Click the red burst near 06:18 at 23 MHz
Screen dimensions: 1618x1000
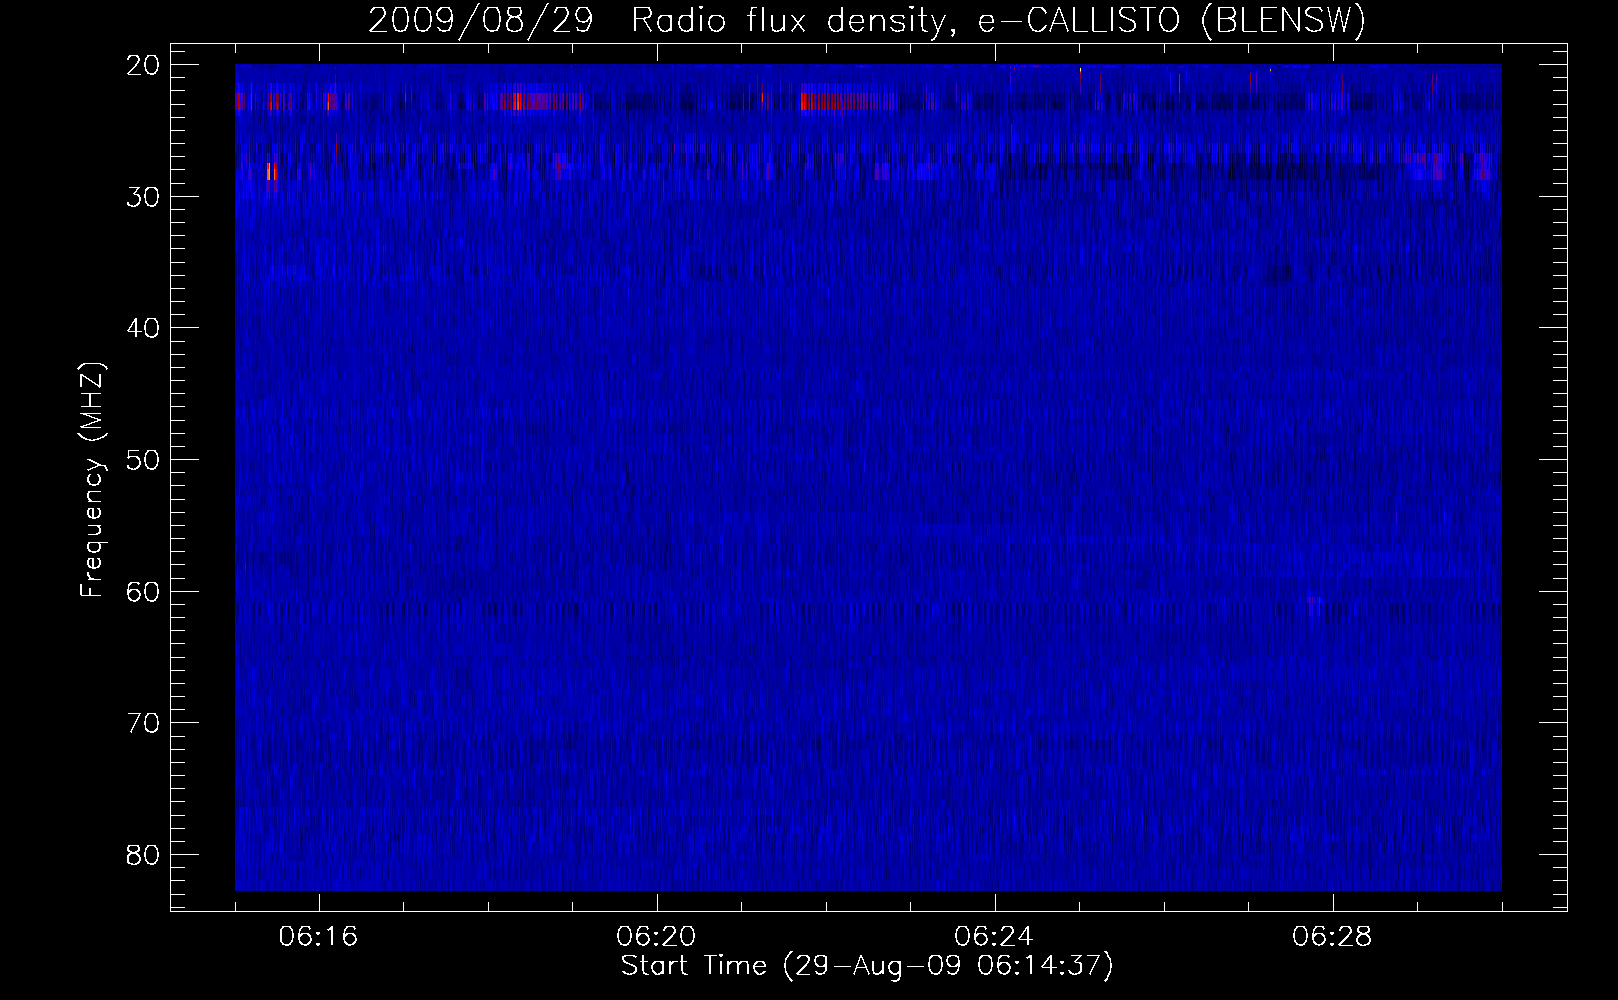541,101
